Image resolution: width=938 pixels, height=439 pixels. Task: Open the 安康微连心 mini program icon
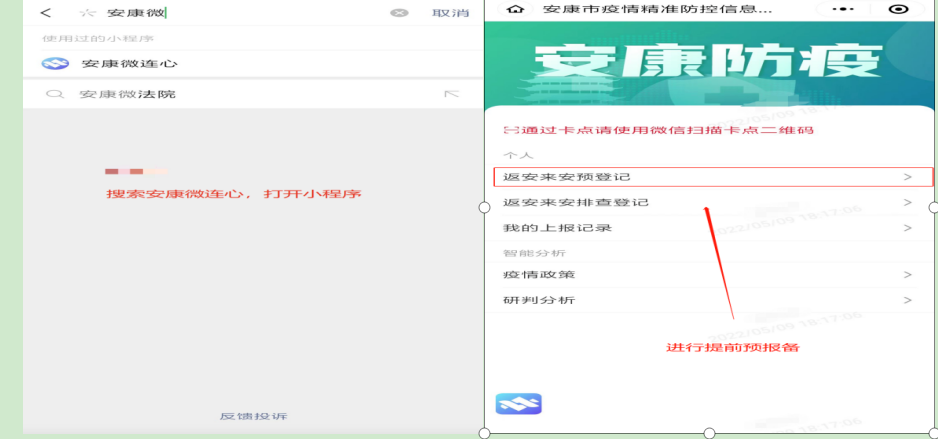[x=55, y=63]
